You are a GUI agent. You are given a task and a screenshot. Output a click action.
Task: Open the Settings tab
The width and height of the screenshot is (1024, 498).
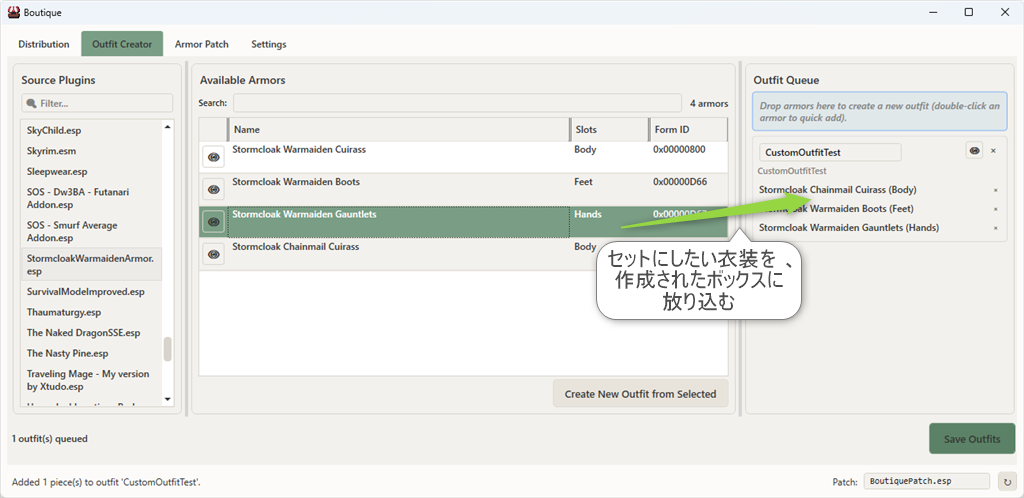point(268,44)
